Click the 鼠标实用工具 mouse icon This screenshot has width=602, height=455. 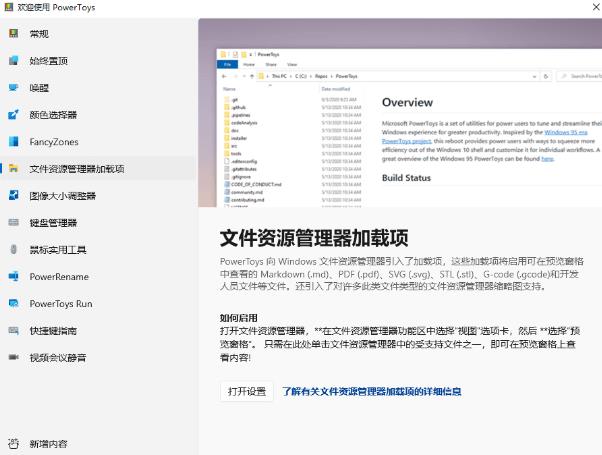13,250
